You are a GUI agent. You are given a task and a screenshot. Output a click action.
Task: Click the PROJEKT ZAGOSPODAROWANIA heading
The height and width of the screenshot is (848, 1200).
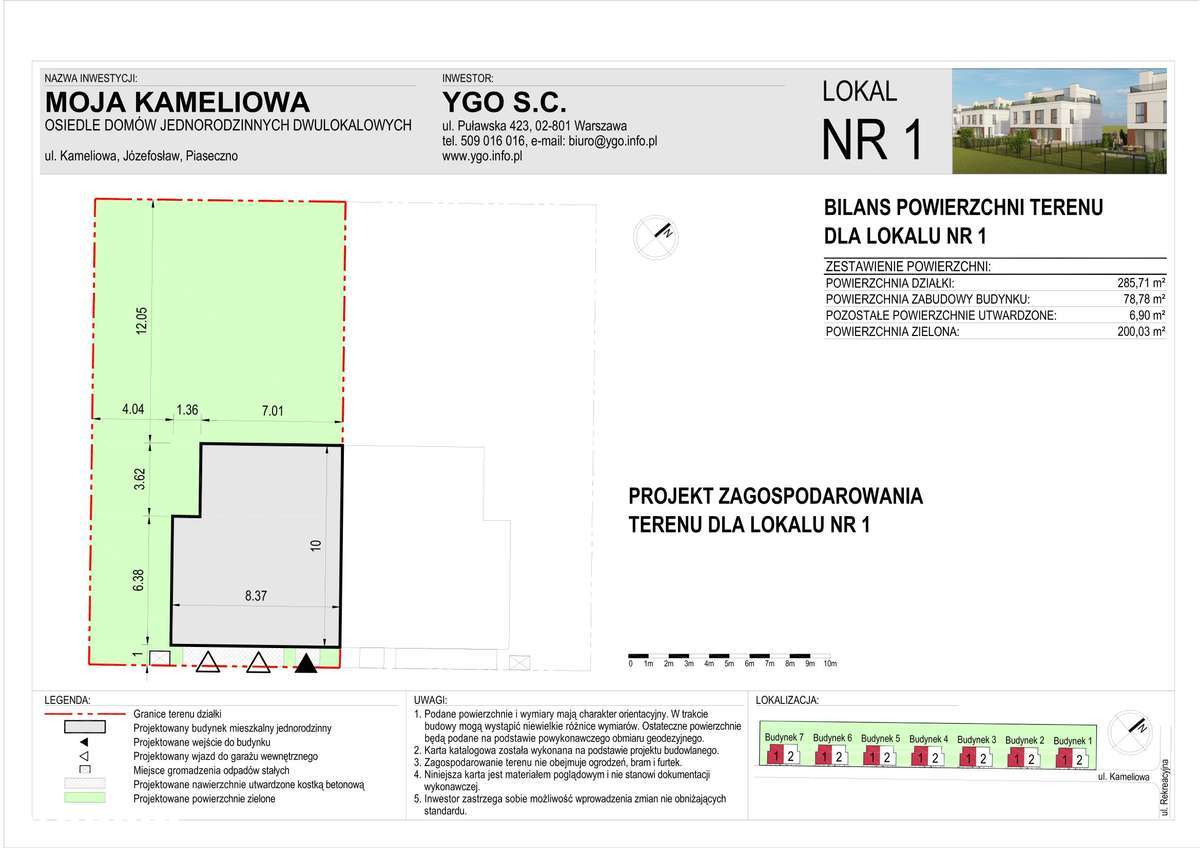[775, 496]
